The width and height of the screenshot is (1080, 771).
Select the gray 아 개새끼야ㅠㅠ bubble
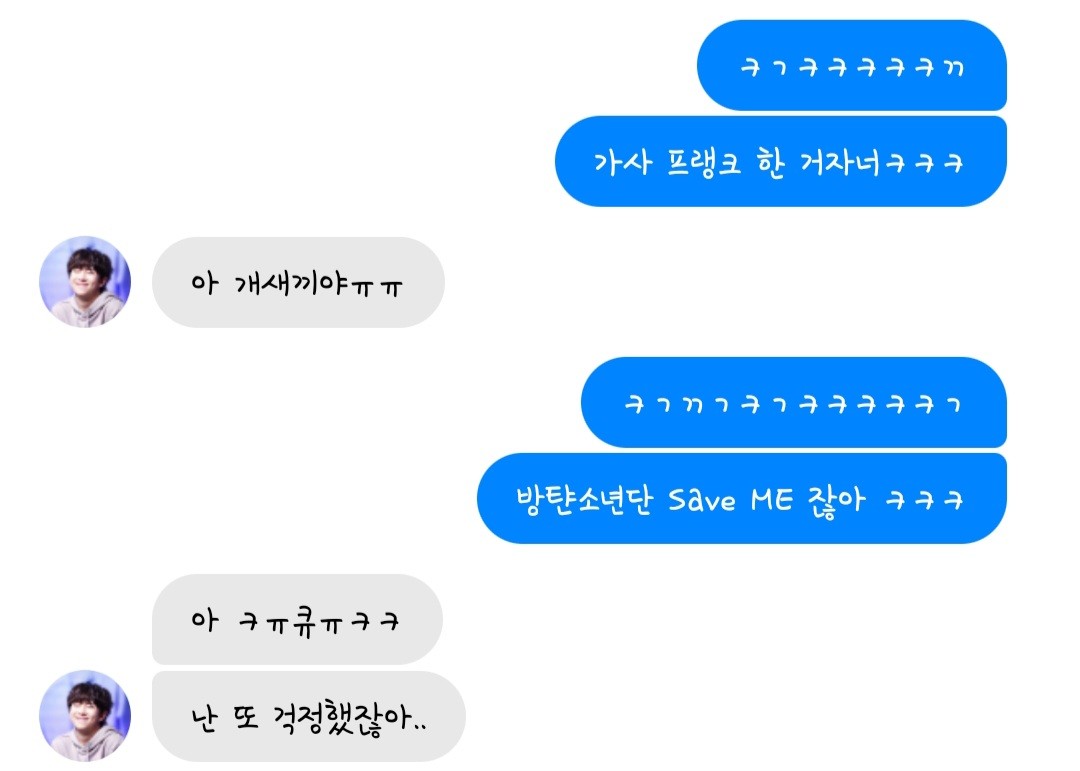coord(298,282)
